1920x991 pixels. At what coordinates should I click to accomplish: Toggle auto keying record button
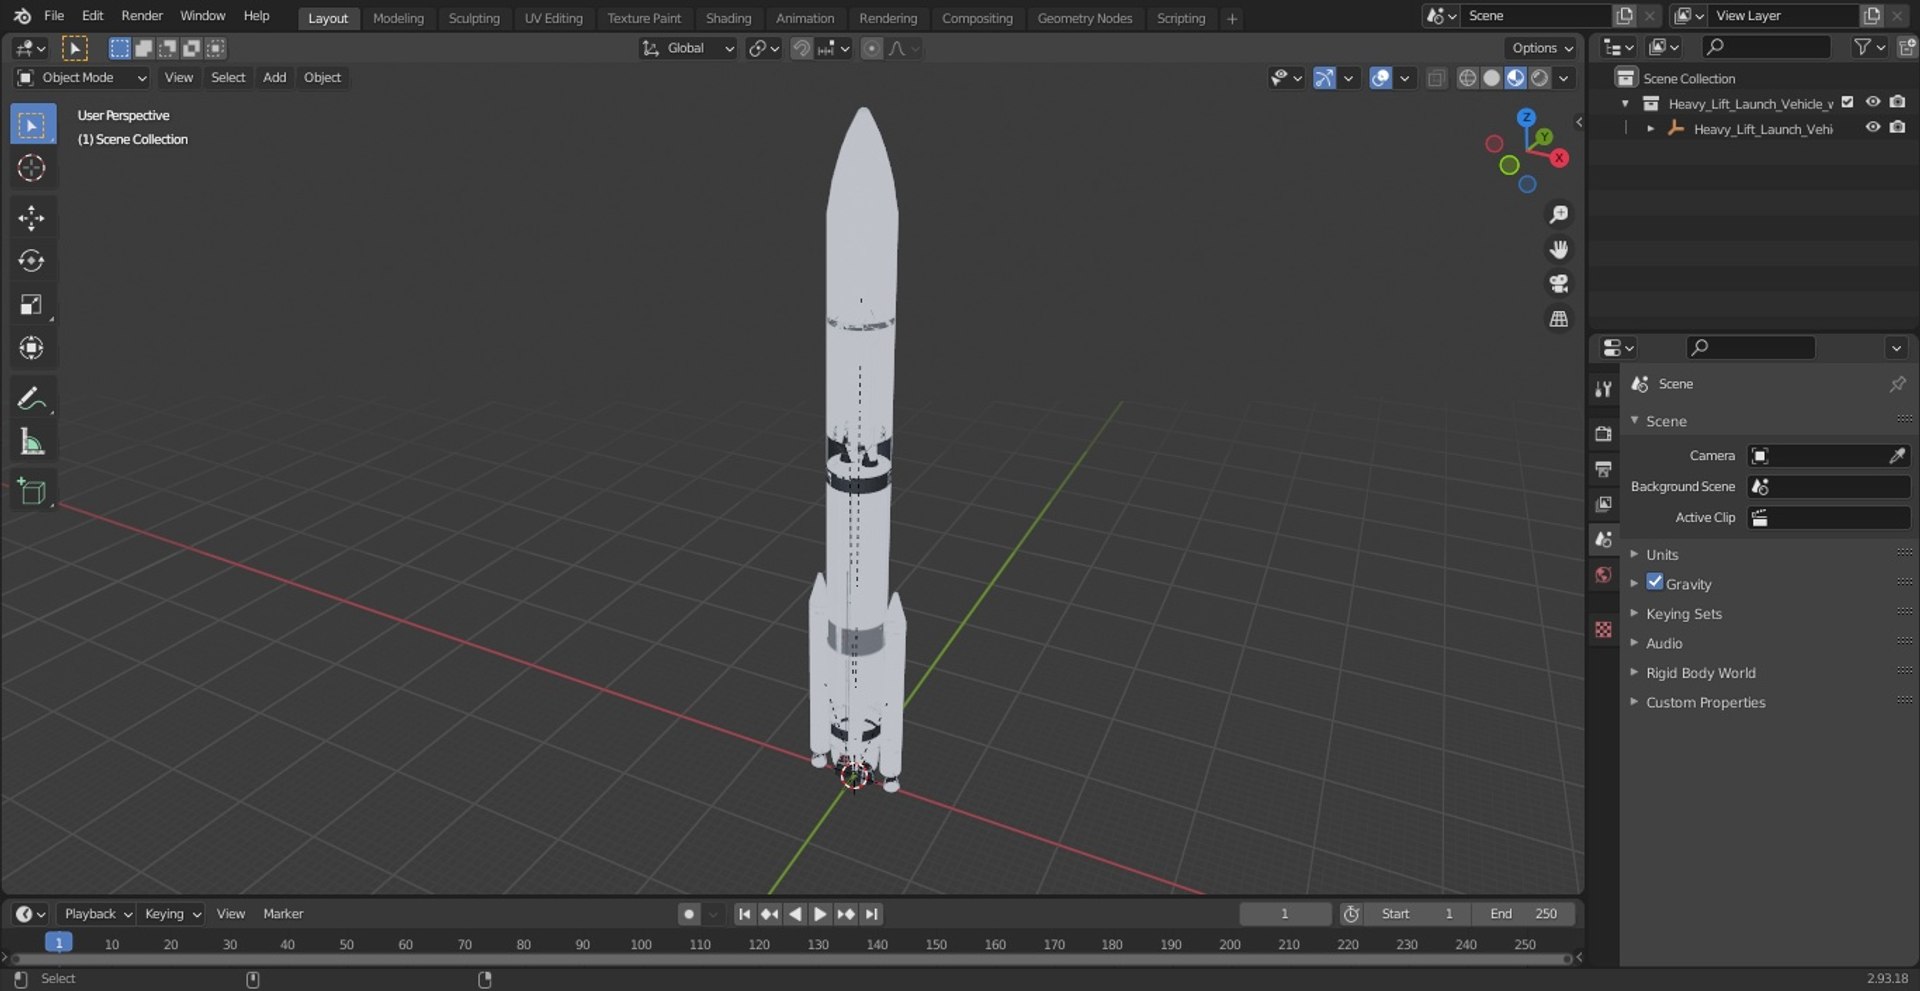point(688,914)
